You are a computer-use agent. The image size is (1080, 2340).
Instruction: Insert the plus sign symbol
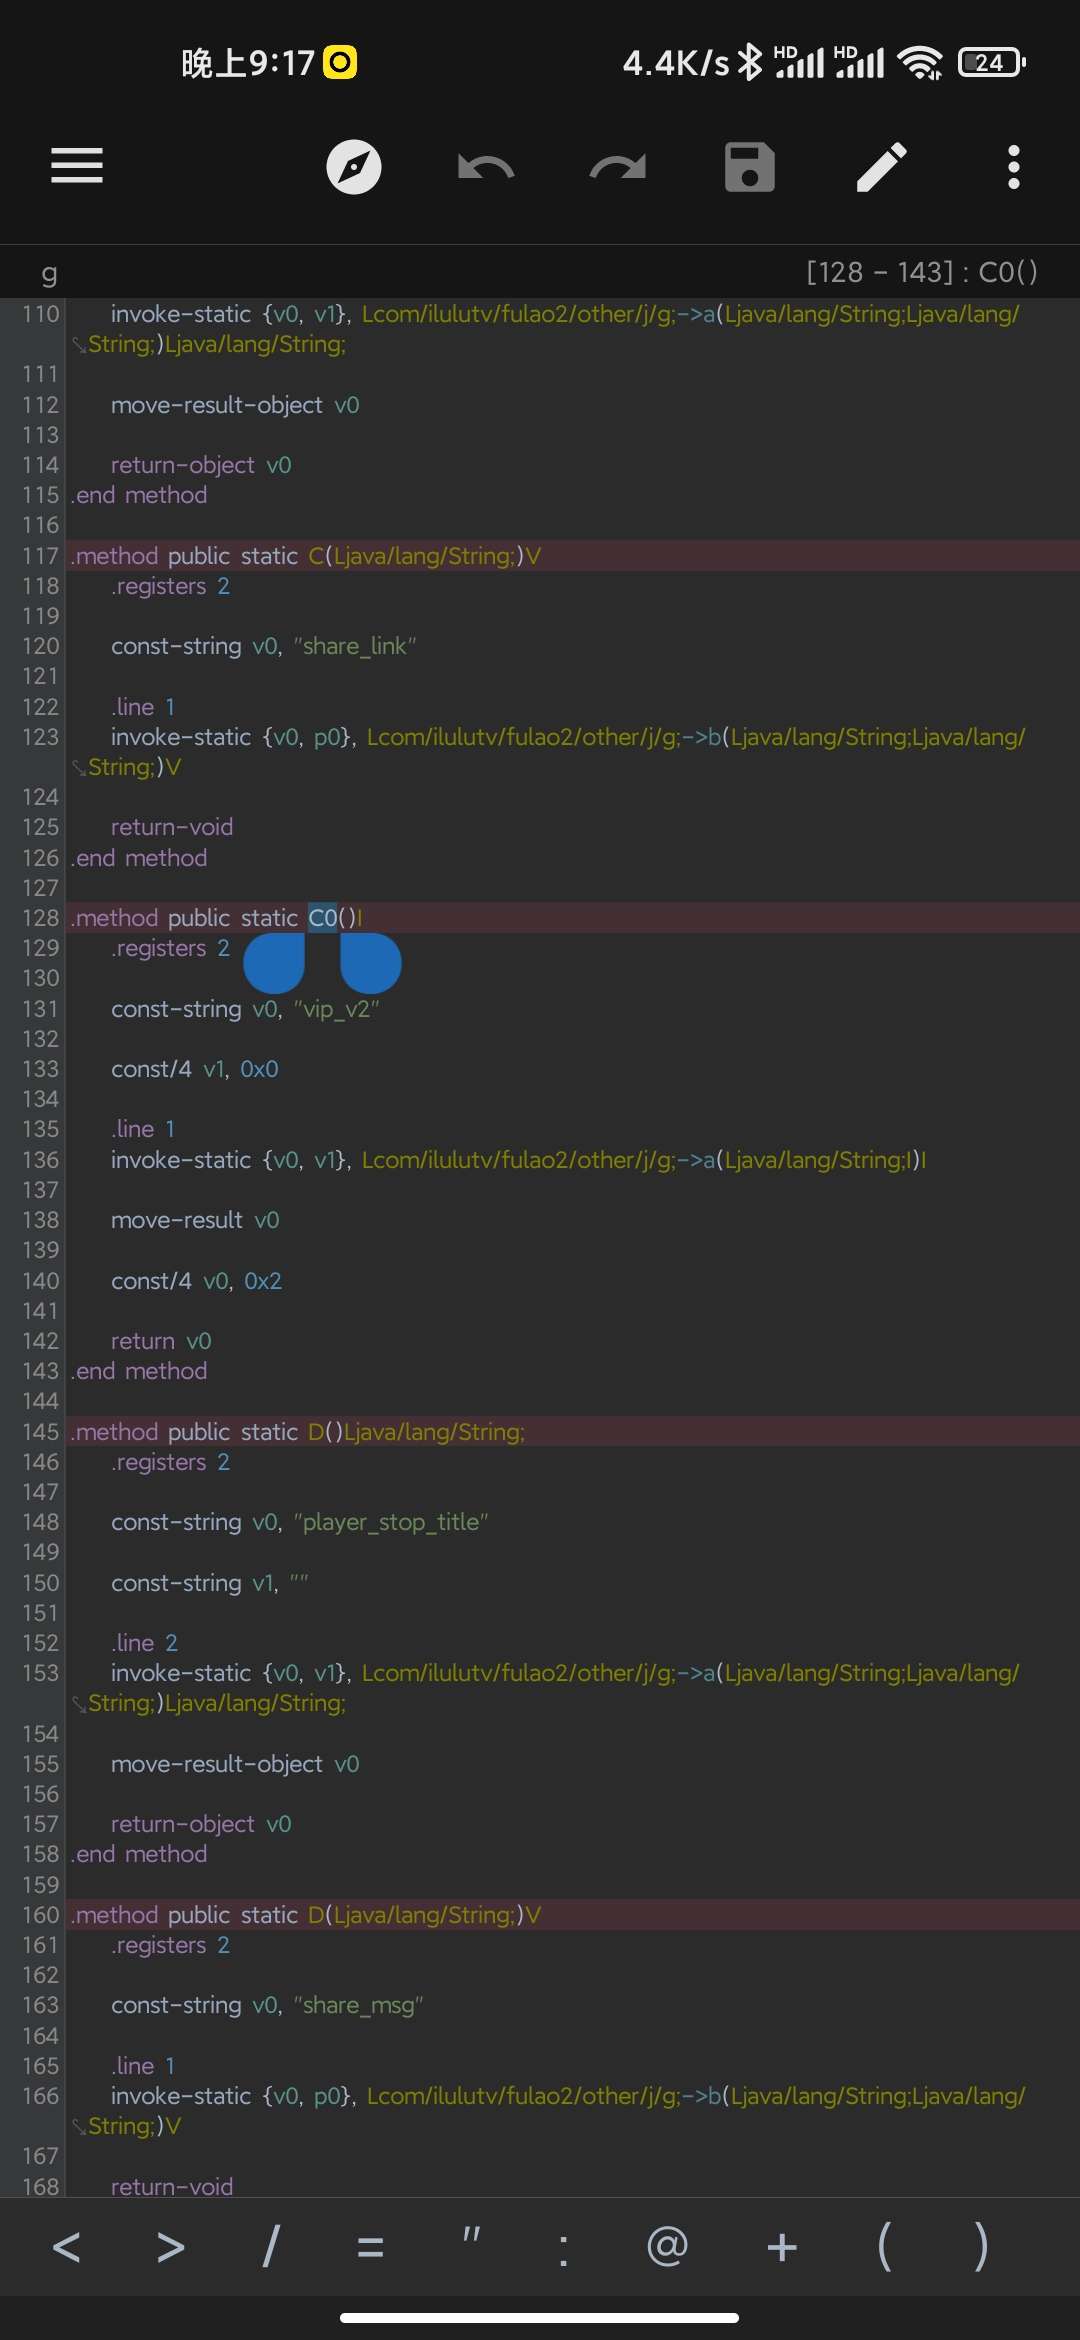click(782, 2248)
